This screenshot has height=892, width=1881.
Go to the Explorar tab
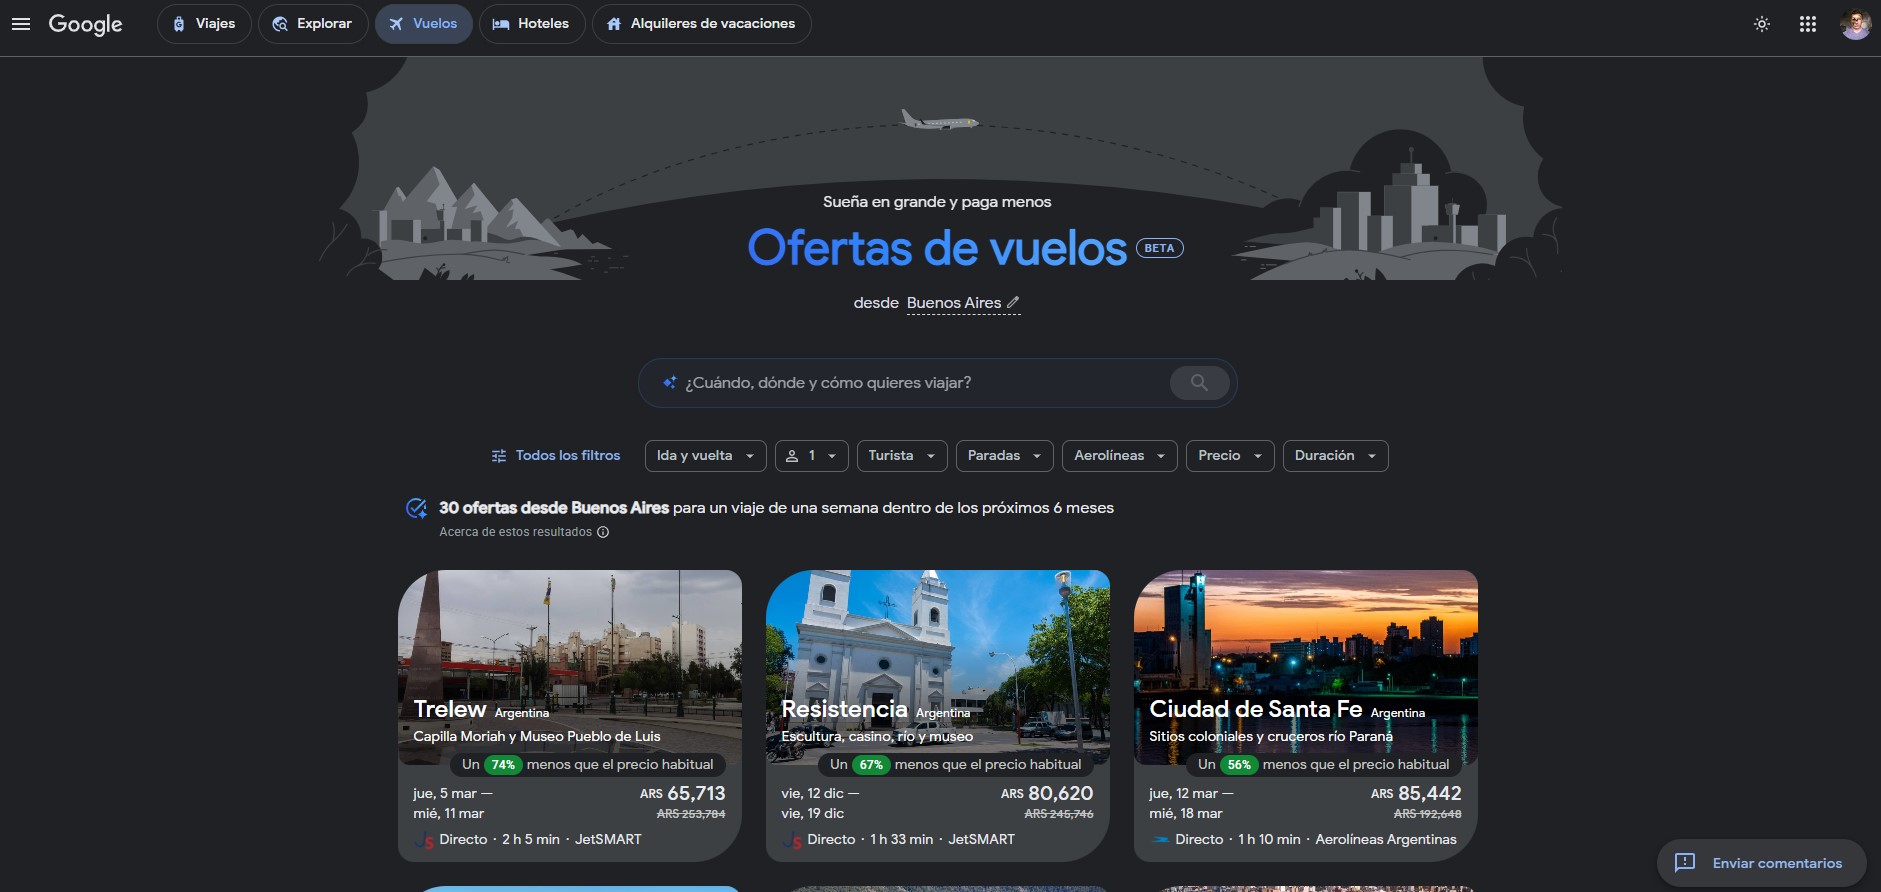[x=312, y=24]
